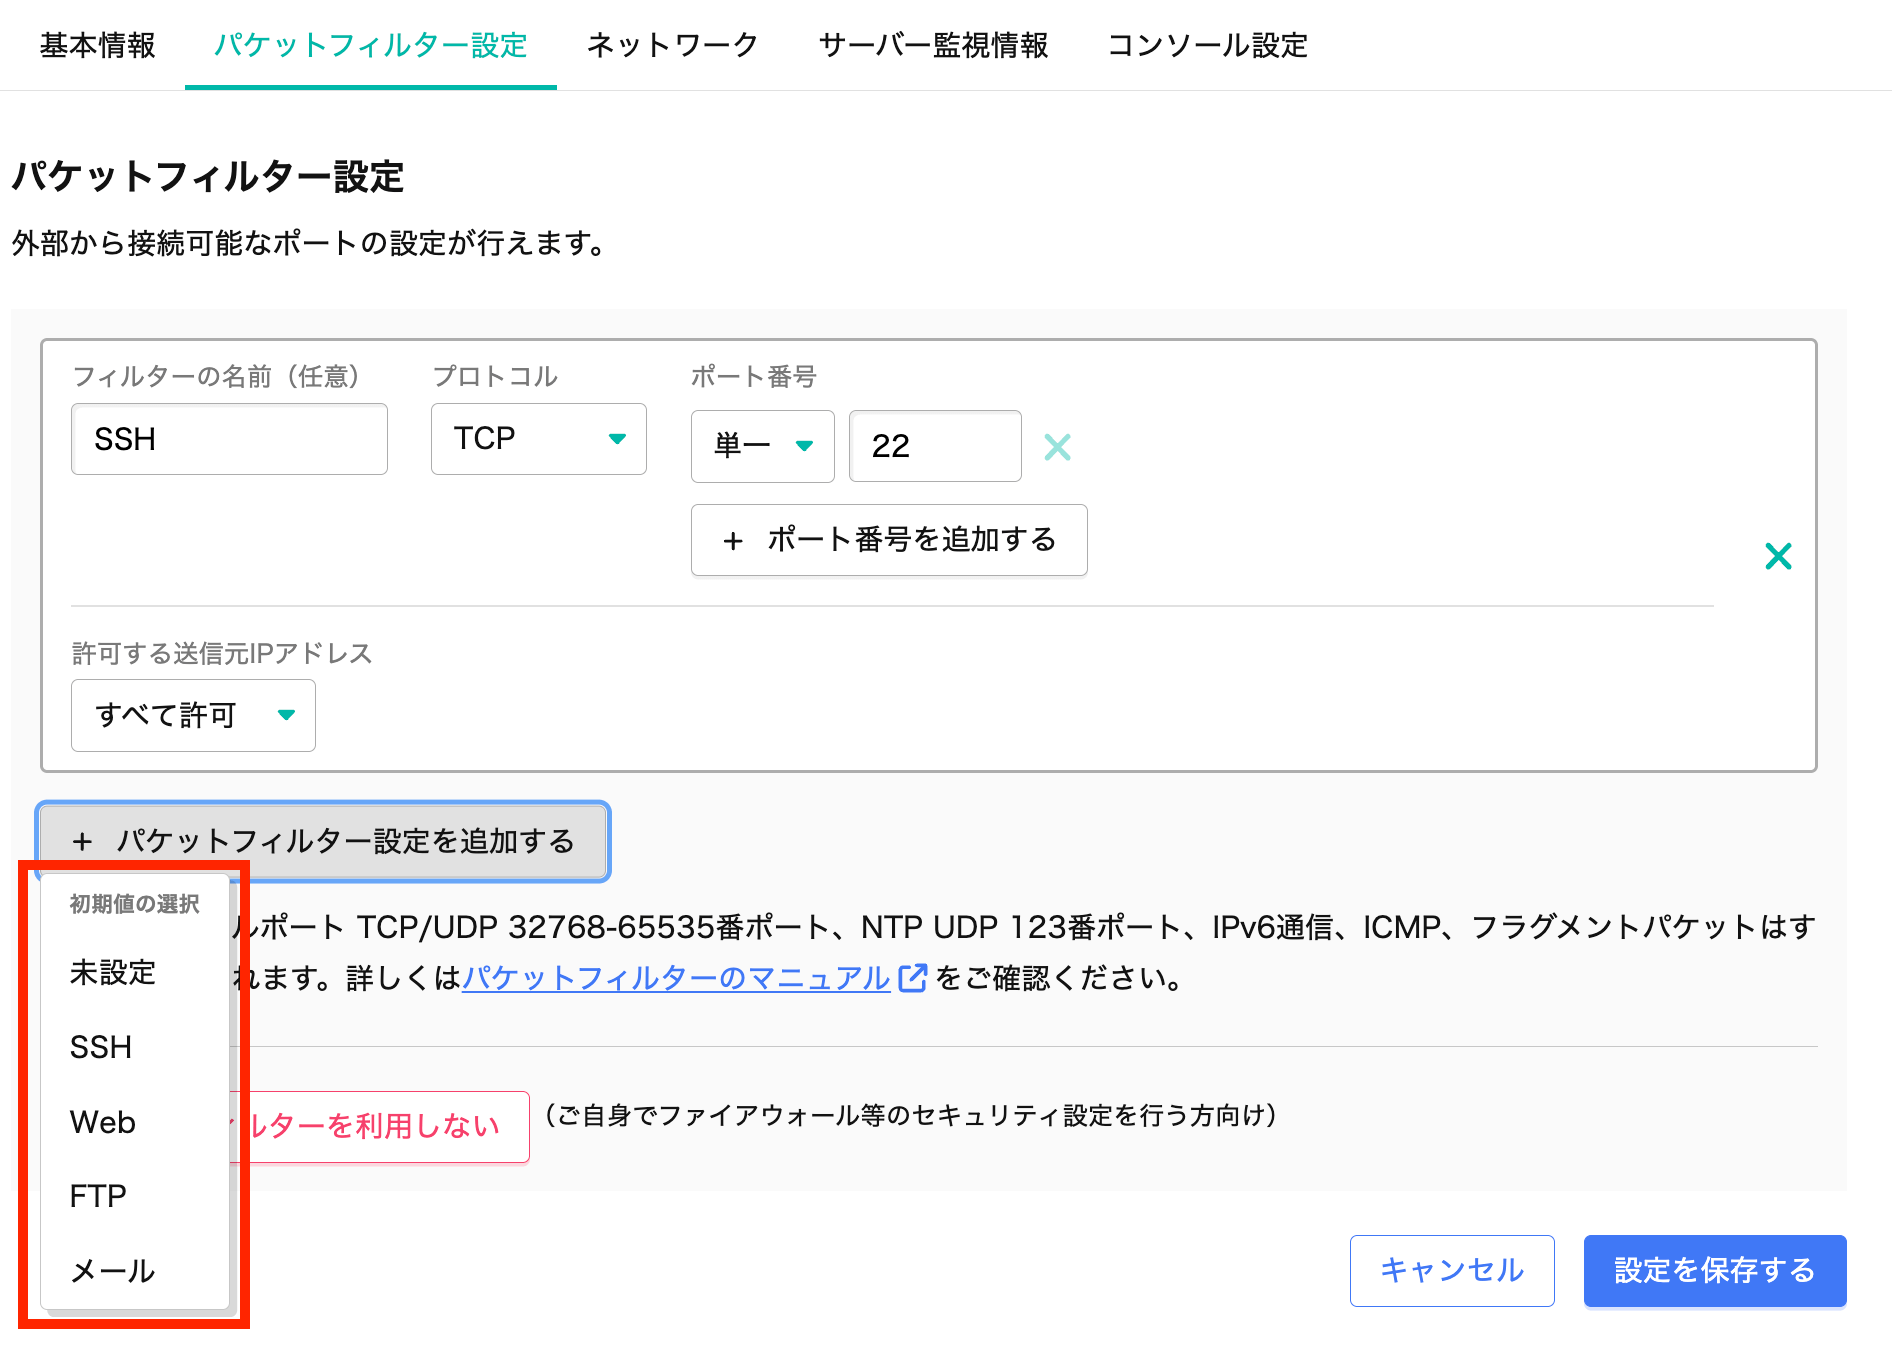Select メール preset in the menu

tap(113, 1271)
